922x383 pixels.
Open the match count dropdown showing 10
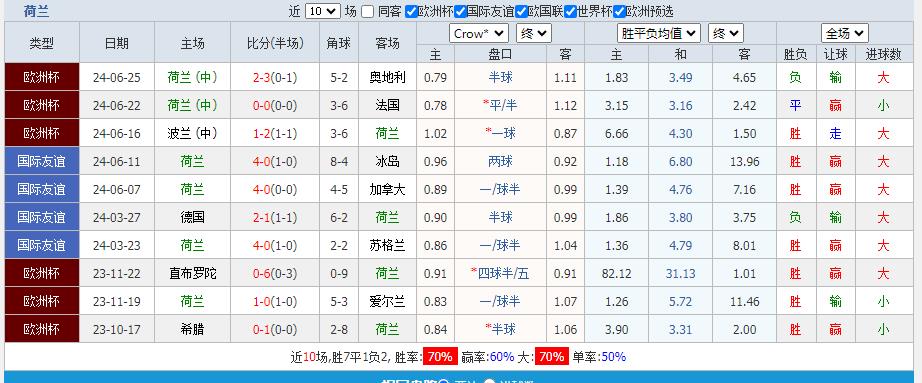point(323,11)
